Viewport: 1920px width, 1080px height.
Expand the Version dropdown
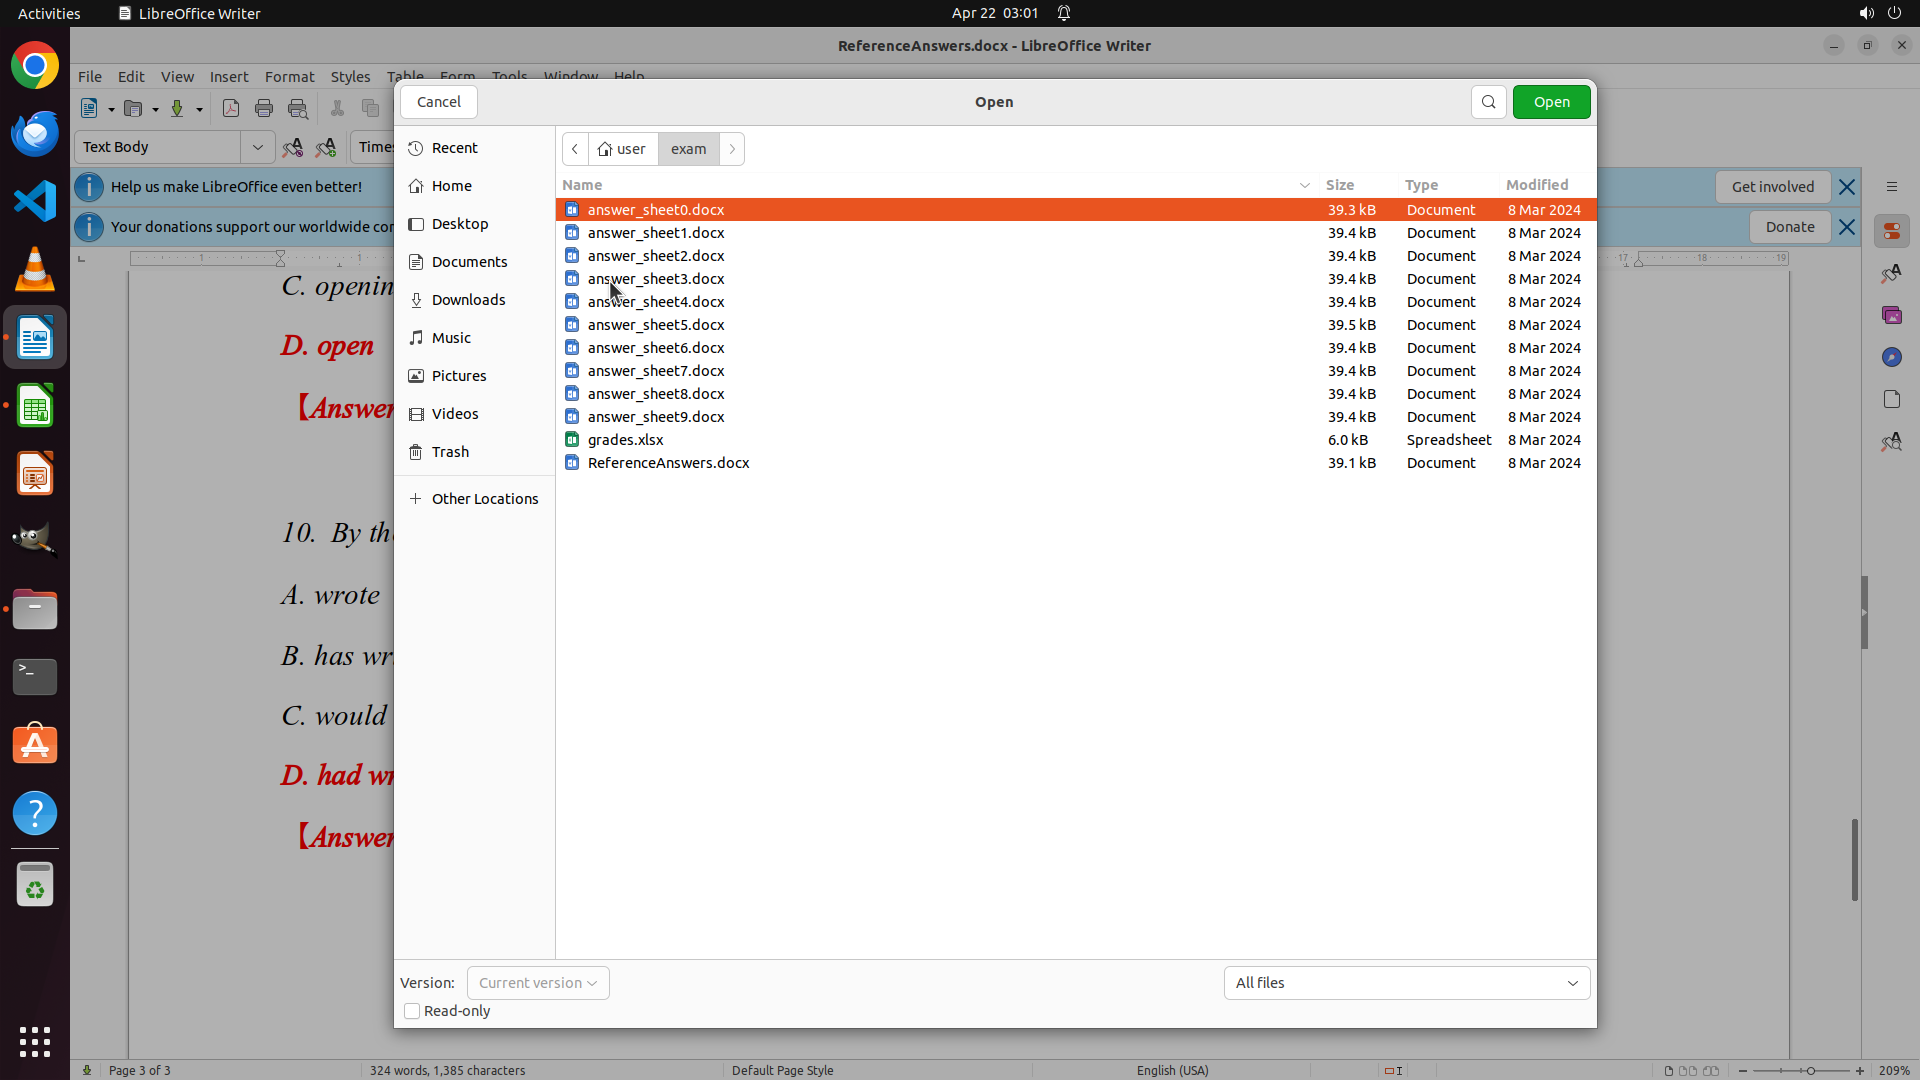tap(538, 983)
